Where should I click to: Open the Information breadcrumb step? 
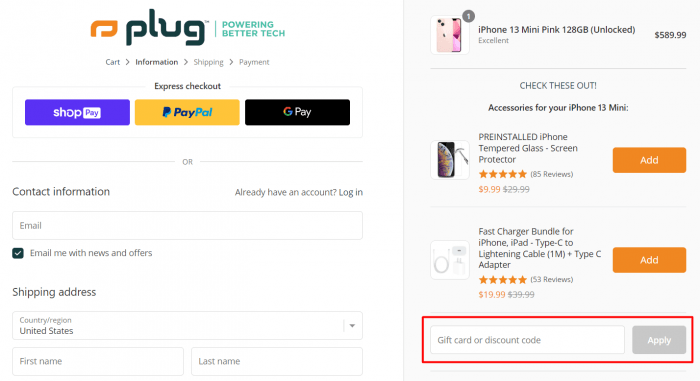[x=157, y=62]
